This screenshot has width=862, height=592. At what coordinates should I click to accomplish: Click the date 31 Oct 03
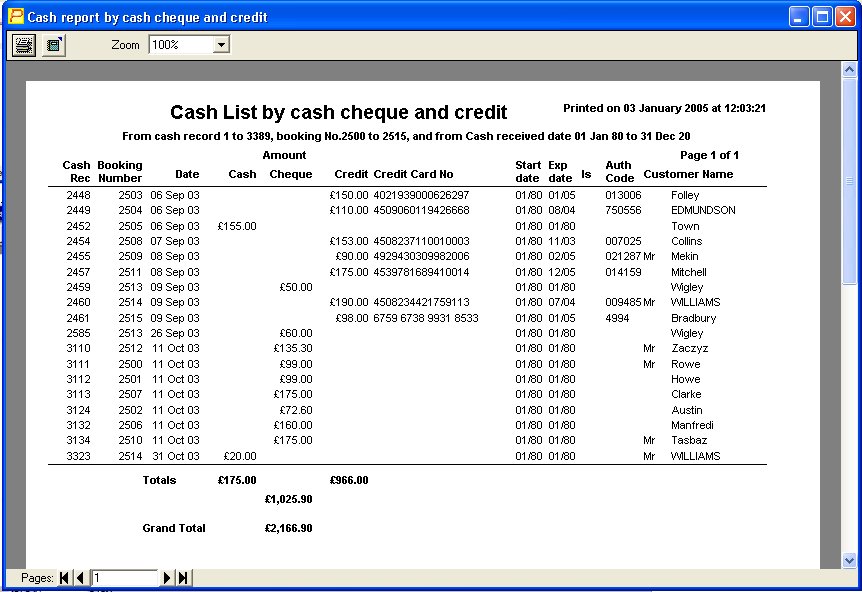(176, 456)
